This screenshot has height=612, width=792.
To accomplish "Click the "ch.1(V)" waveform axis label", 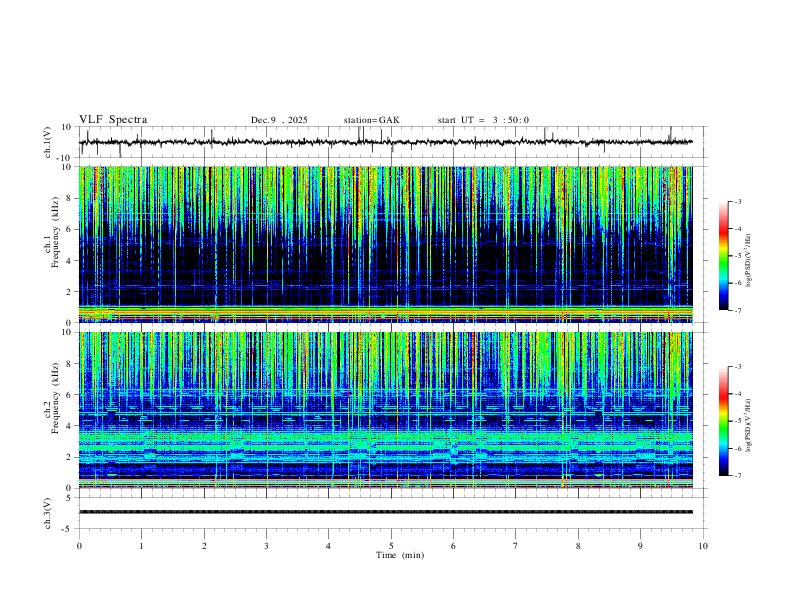I will pyautogui.click(x=48, y=142).
